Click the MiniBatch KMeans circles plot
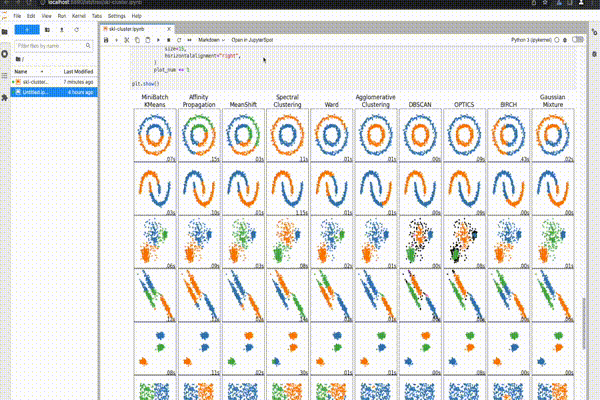Screen dimensions: 600x400 click(x=155, y=135)
